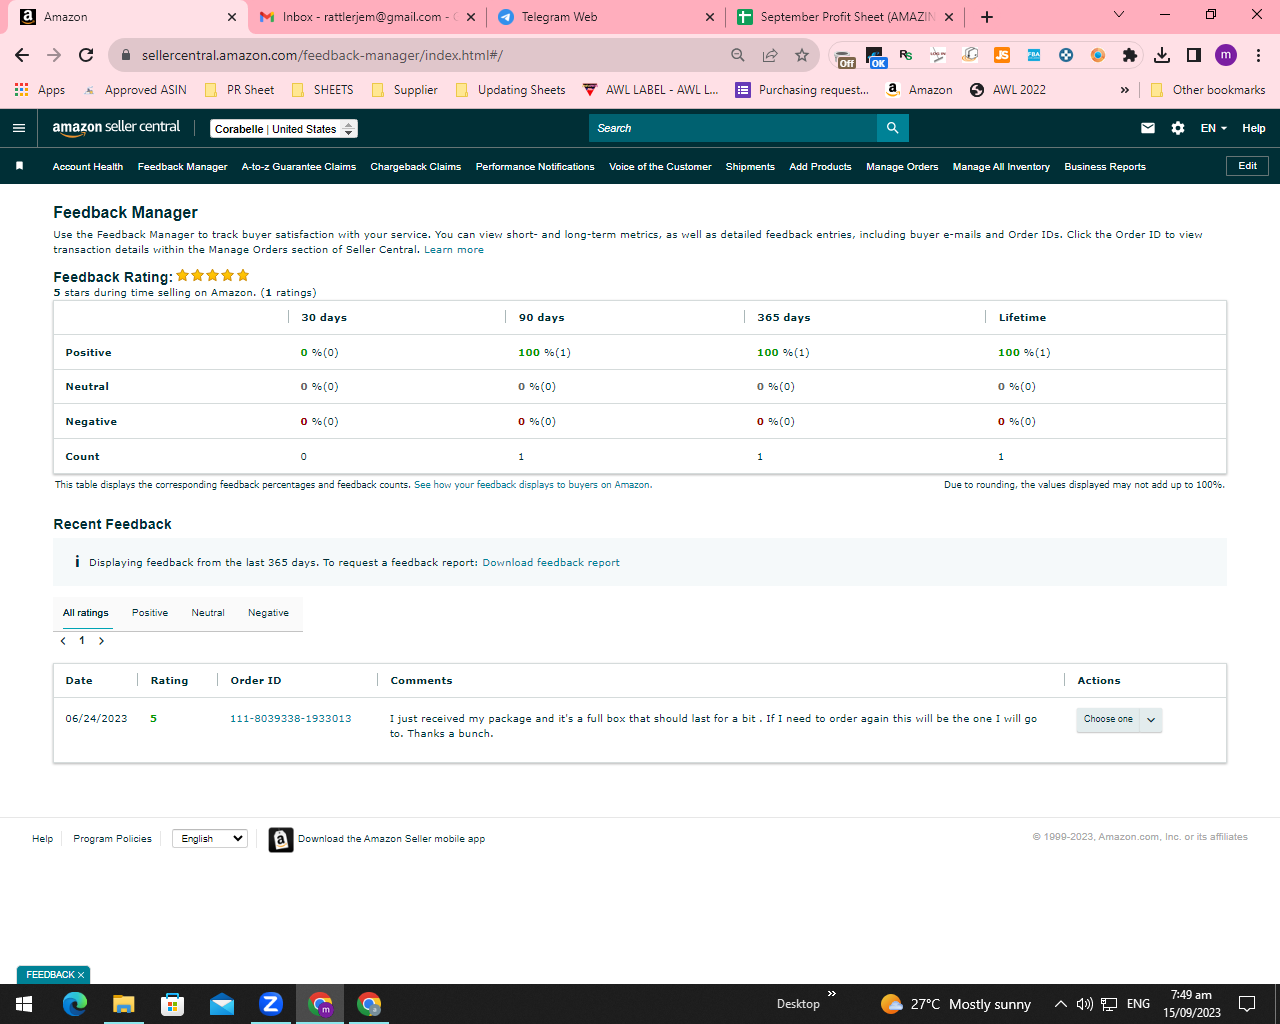Image resolution: width=1280 pixels, height=1024 pixels.
Task: Select the Neutral feedback tab
Action: point(208,613)
